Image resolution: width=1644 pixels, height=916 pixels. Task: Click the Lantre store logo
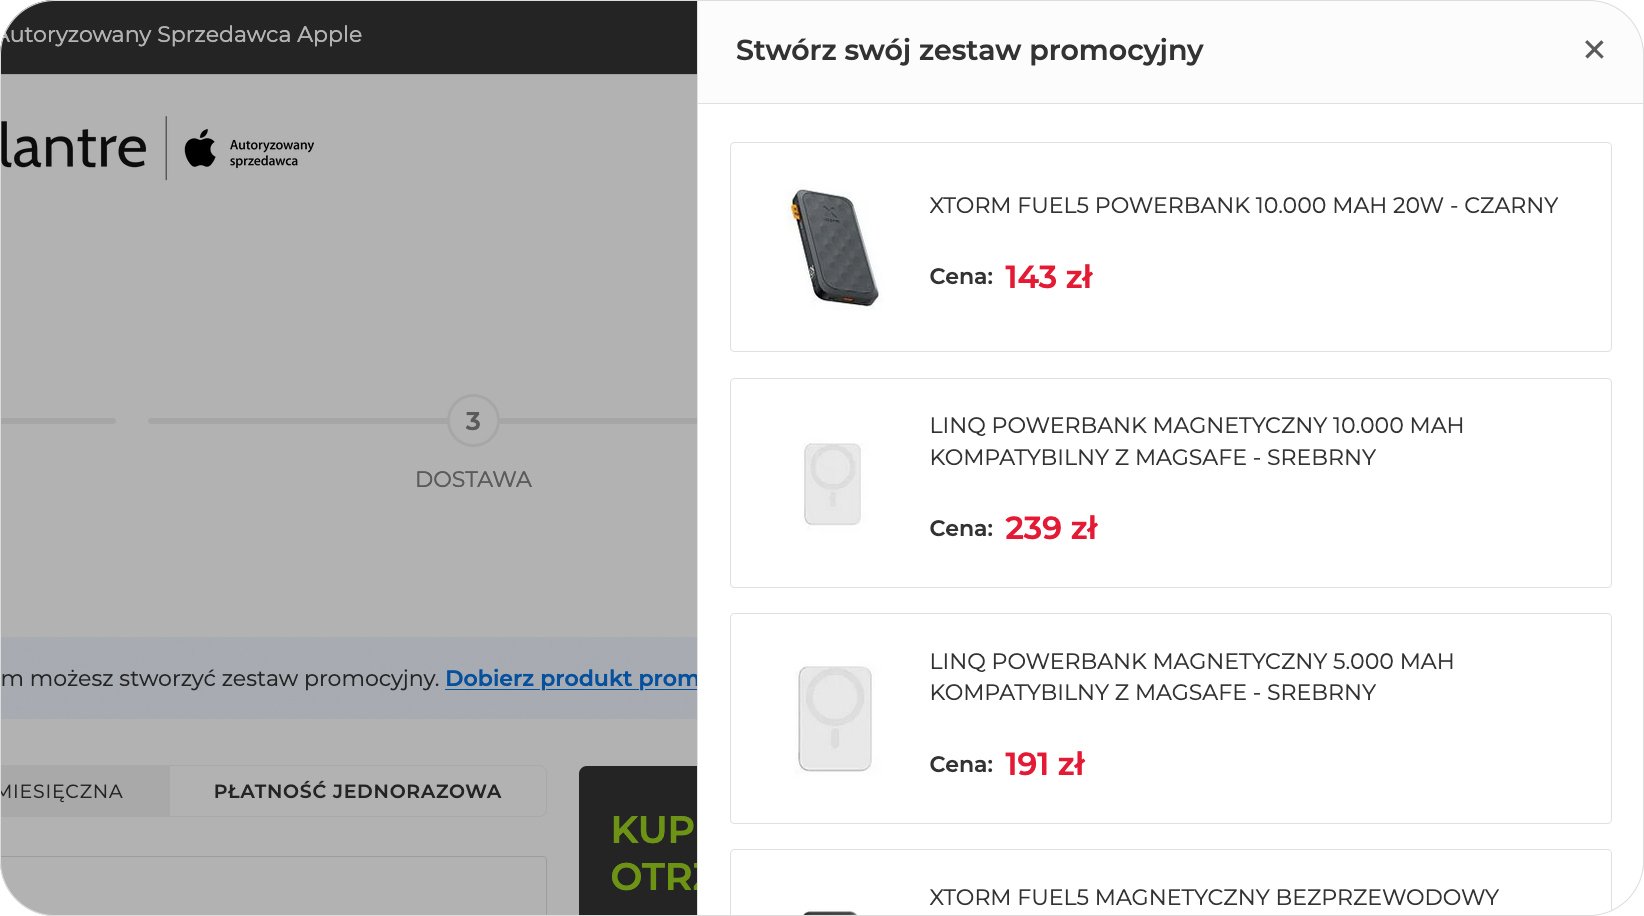click(74, 148)
